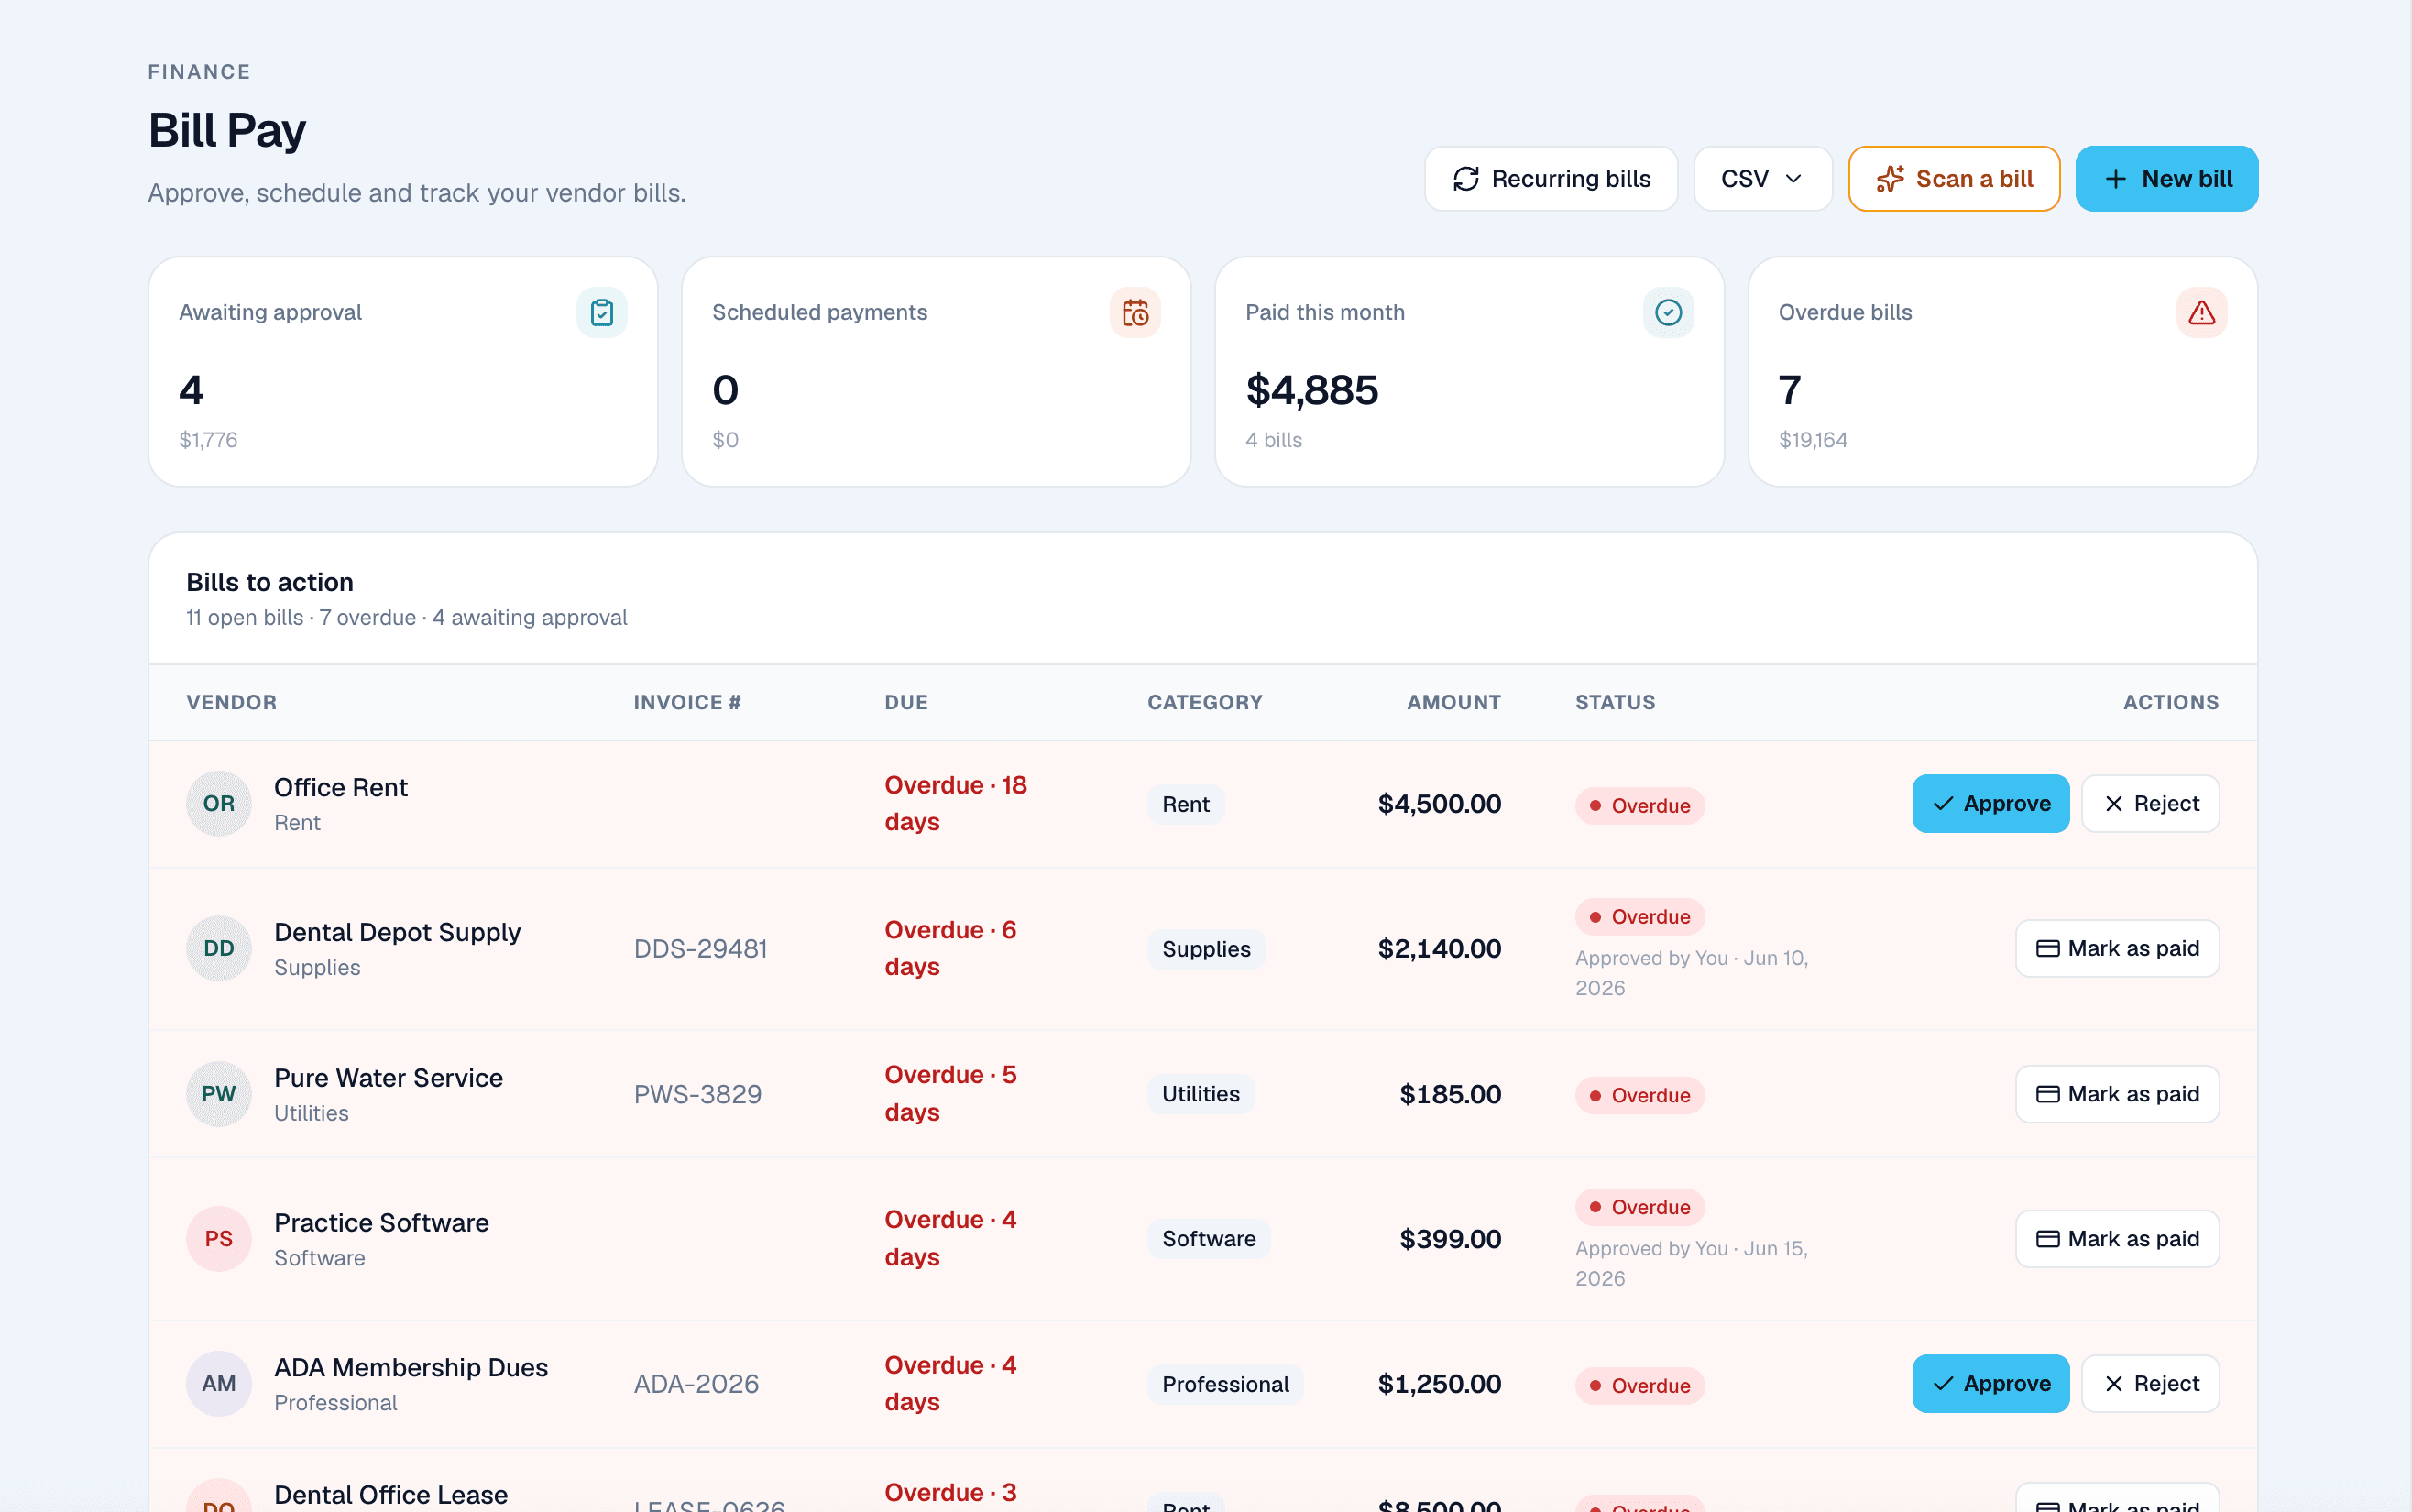
Task: Open the Dental Office Lease vendor name
Action: [x=391, y=1495]
